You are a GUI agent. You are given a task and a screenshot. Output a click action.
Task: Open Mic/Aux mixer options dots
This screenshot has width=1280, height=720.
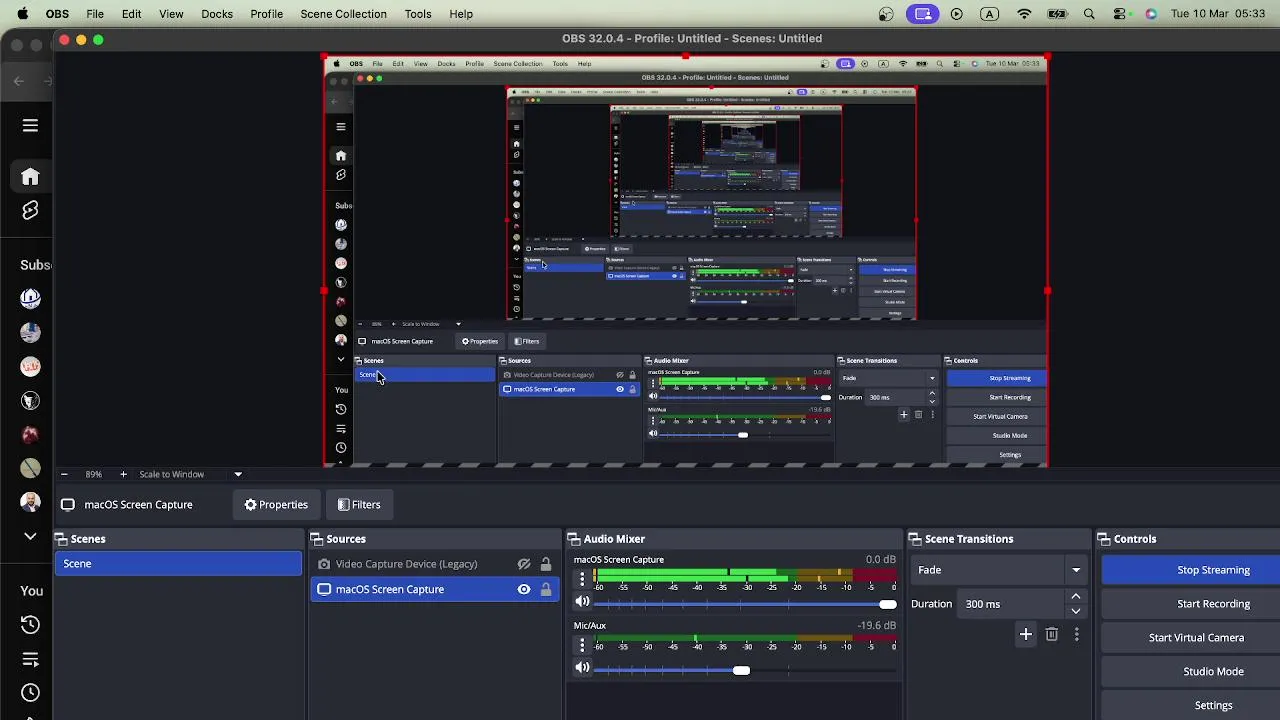(582, 645)
